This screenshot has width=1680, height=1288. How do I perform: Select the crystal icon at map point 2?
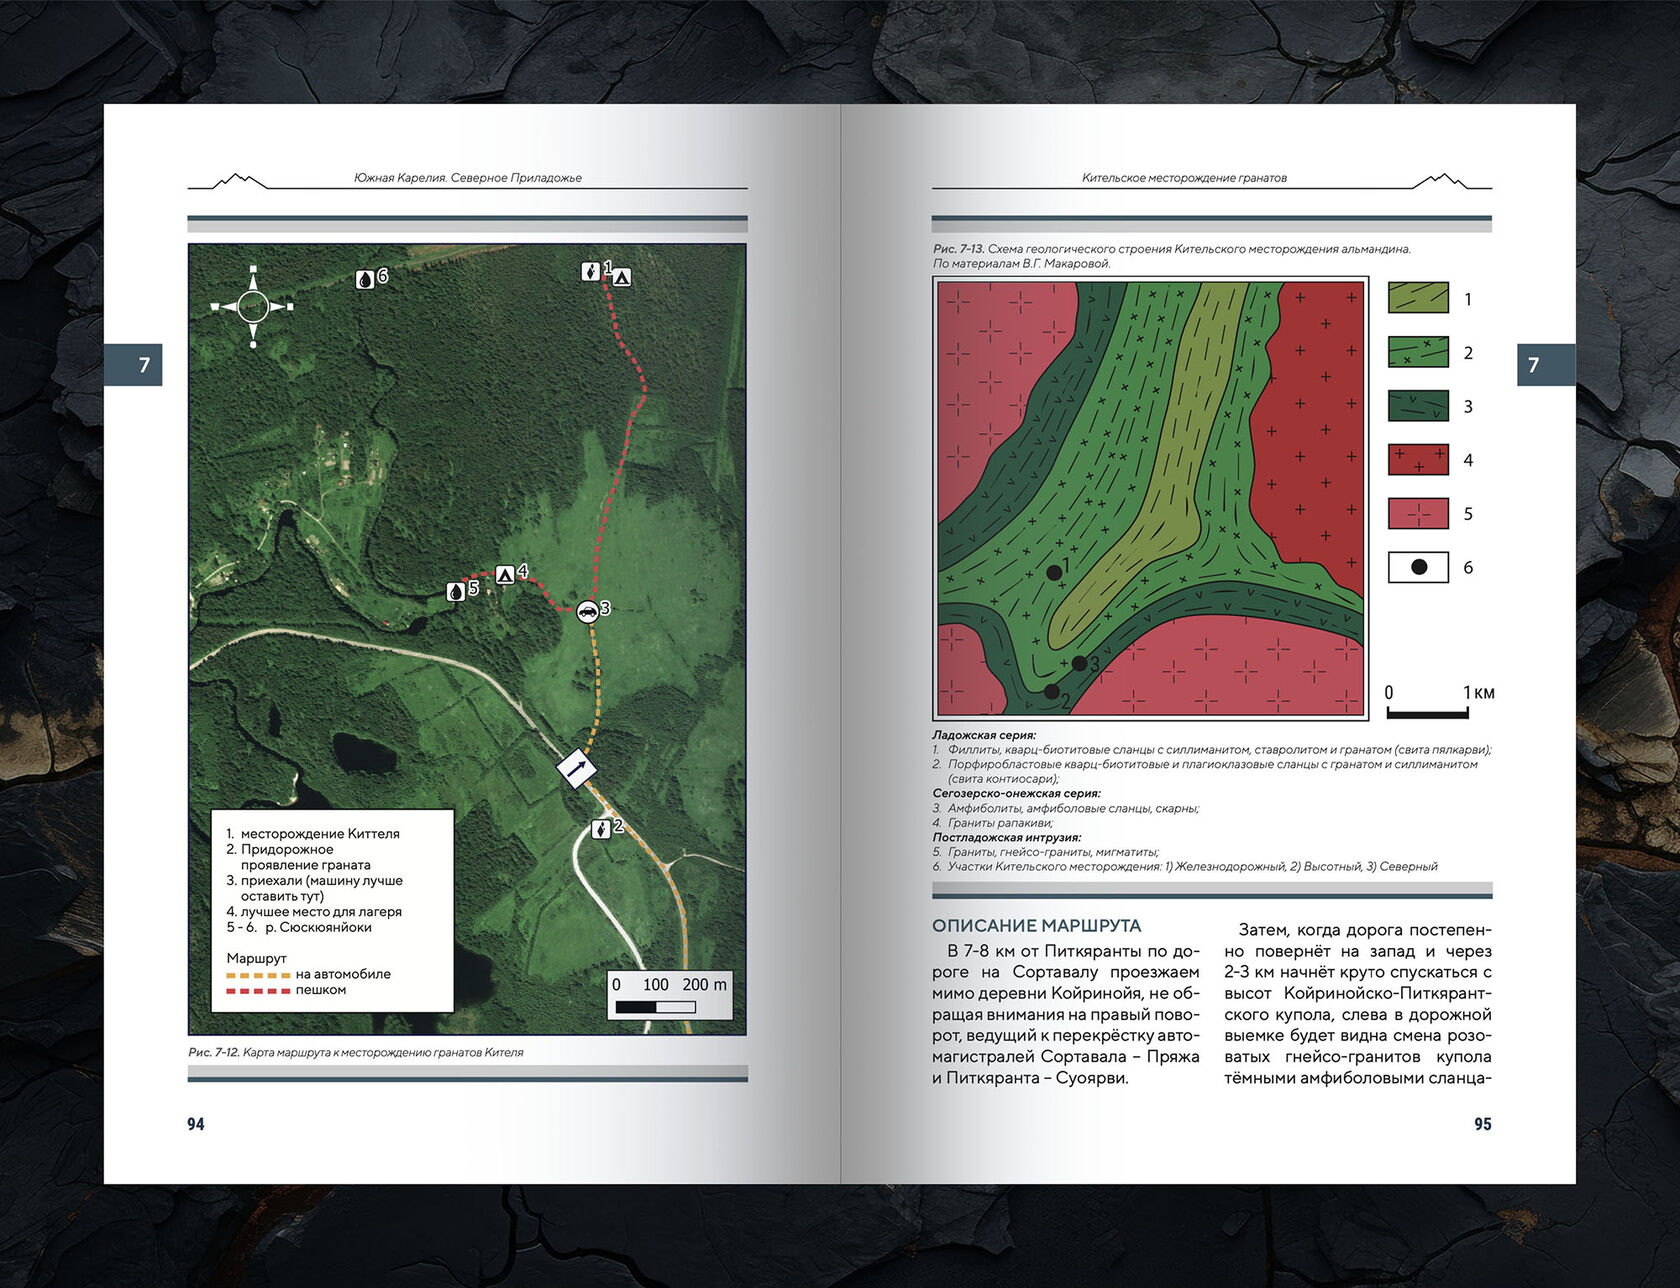tap(600, 829)
